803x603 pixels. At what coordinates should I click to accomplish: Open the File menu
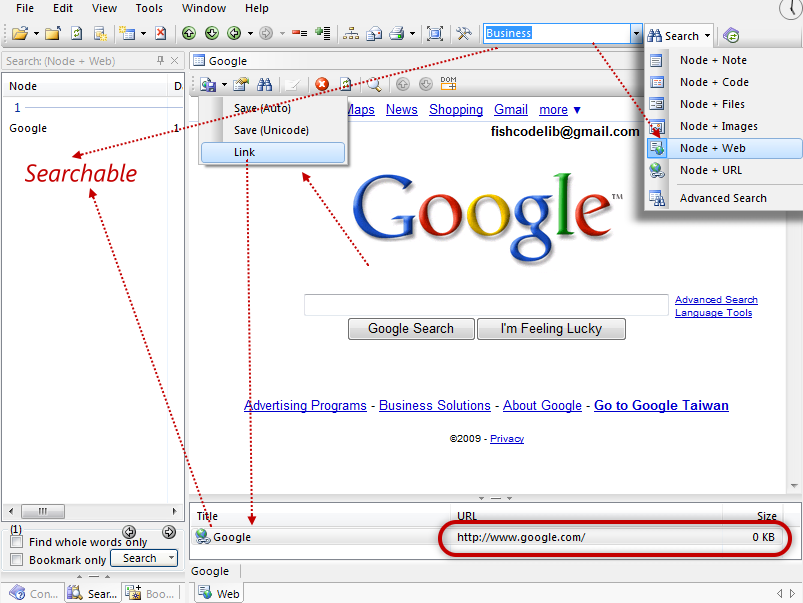pyautogui.click(x=25, y=8)
